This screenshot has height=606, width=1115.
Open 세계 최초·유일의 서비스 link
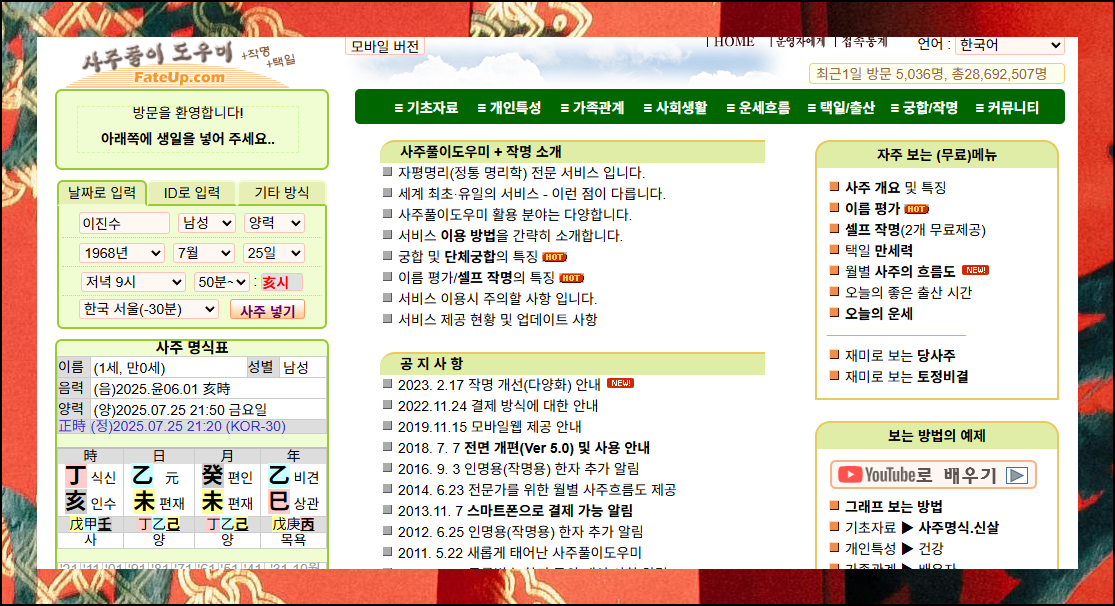[x=531, y=193]
